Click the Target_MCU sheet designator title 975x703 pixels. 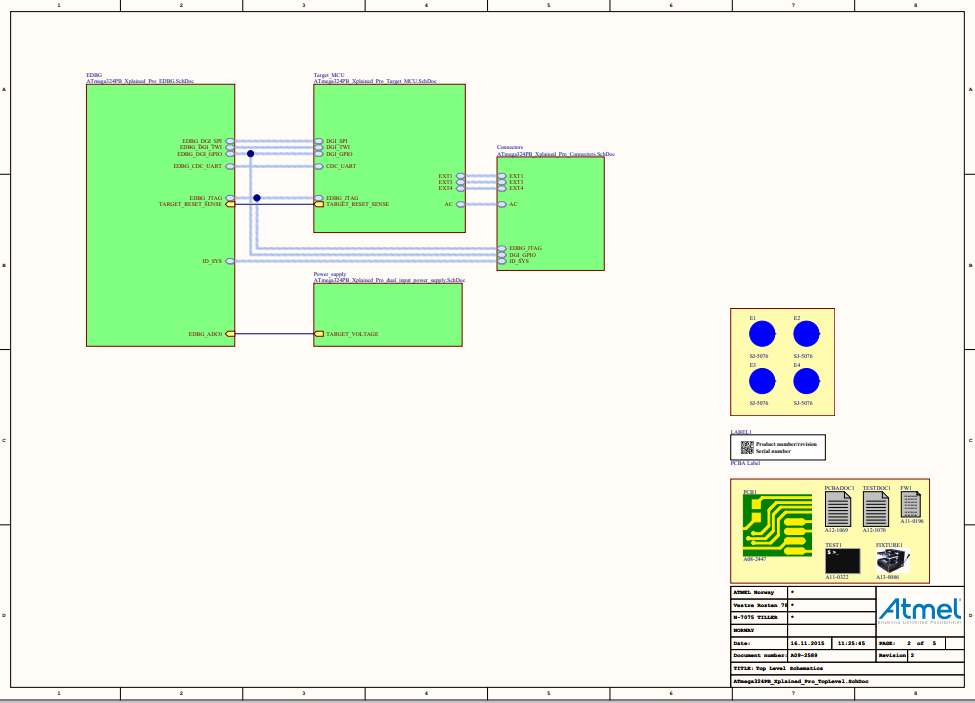tap(329, 75)
